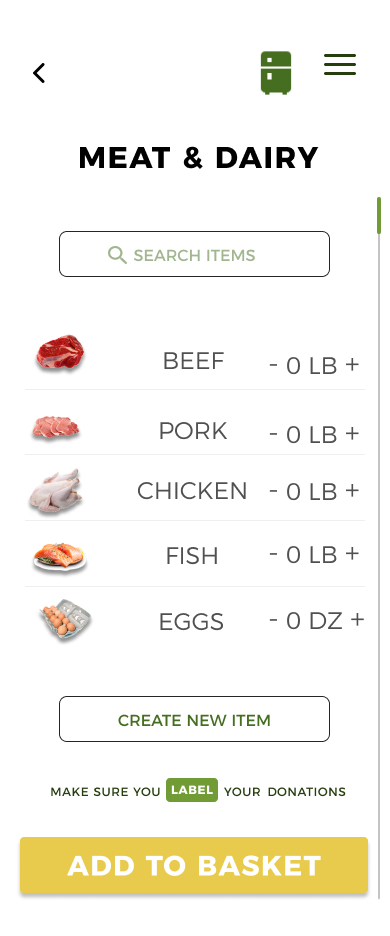Click the green scrollbar thumb
Image resolution: width=390 pixels, height=936 pixels.
click(x=379, y=215)
